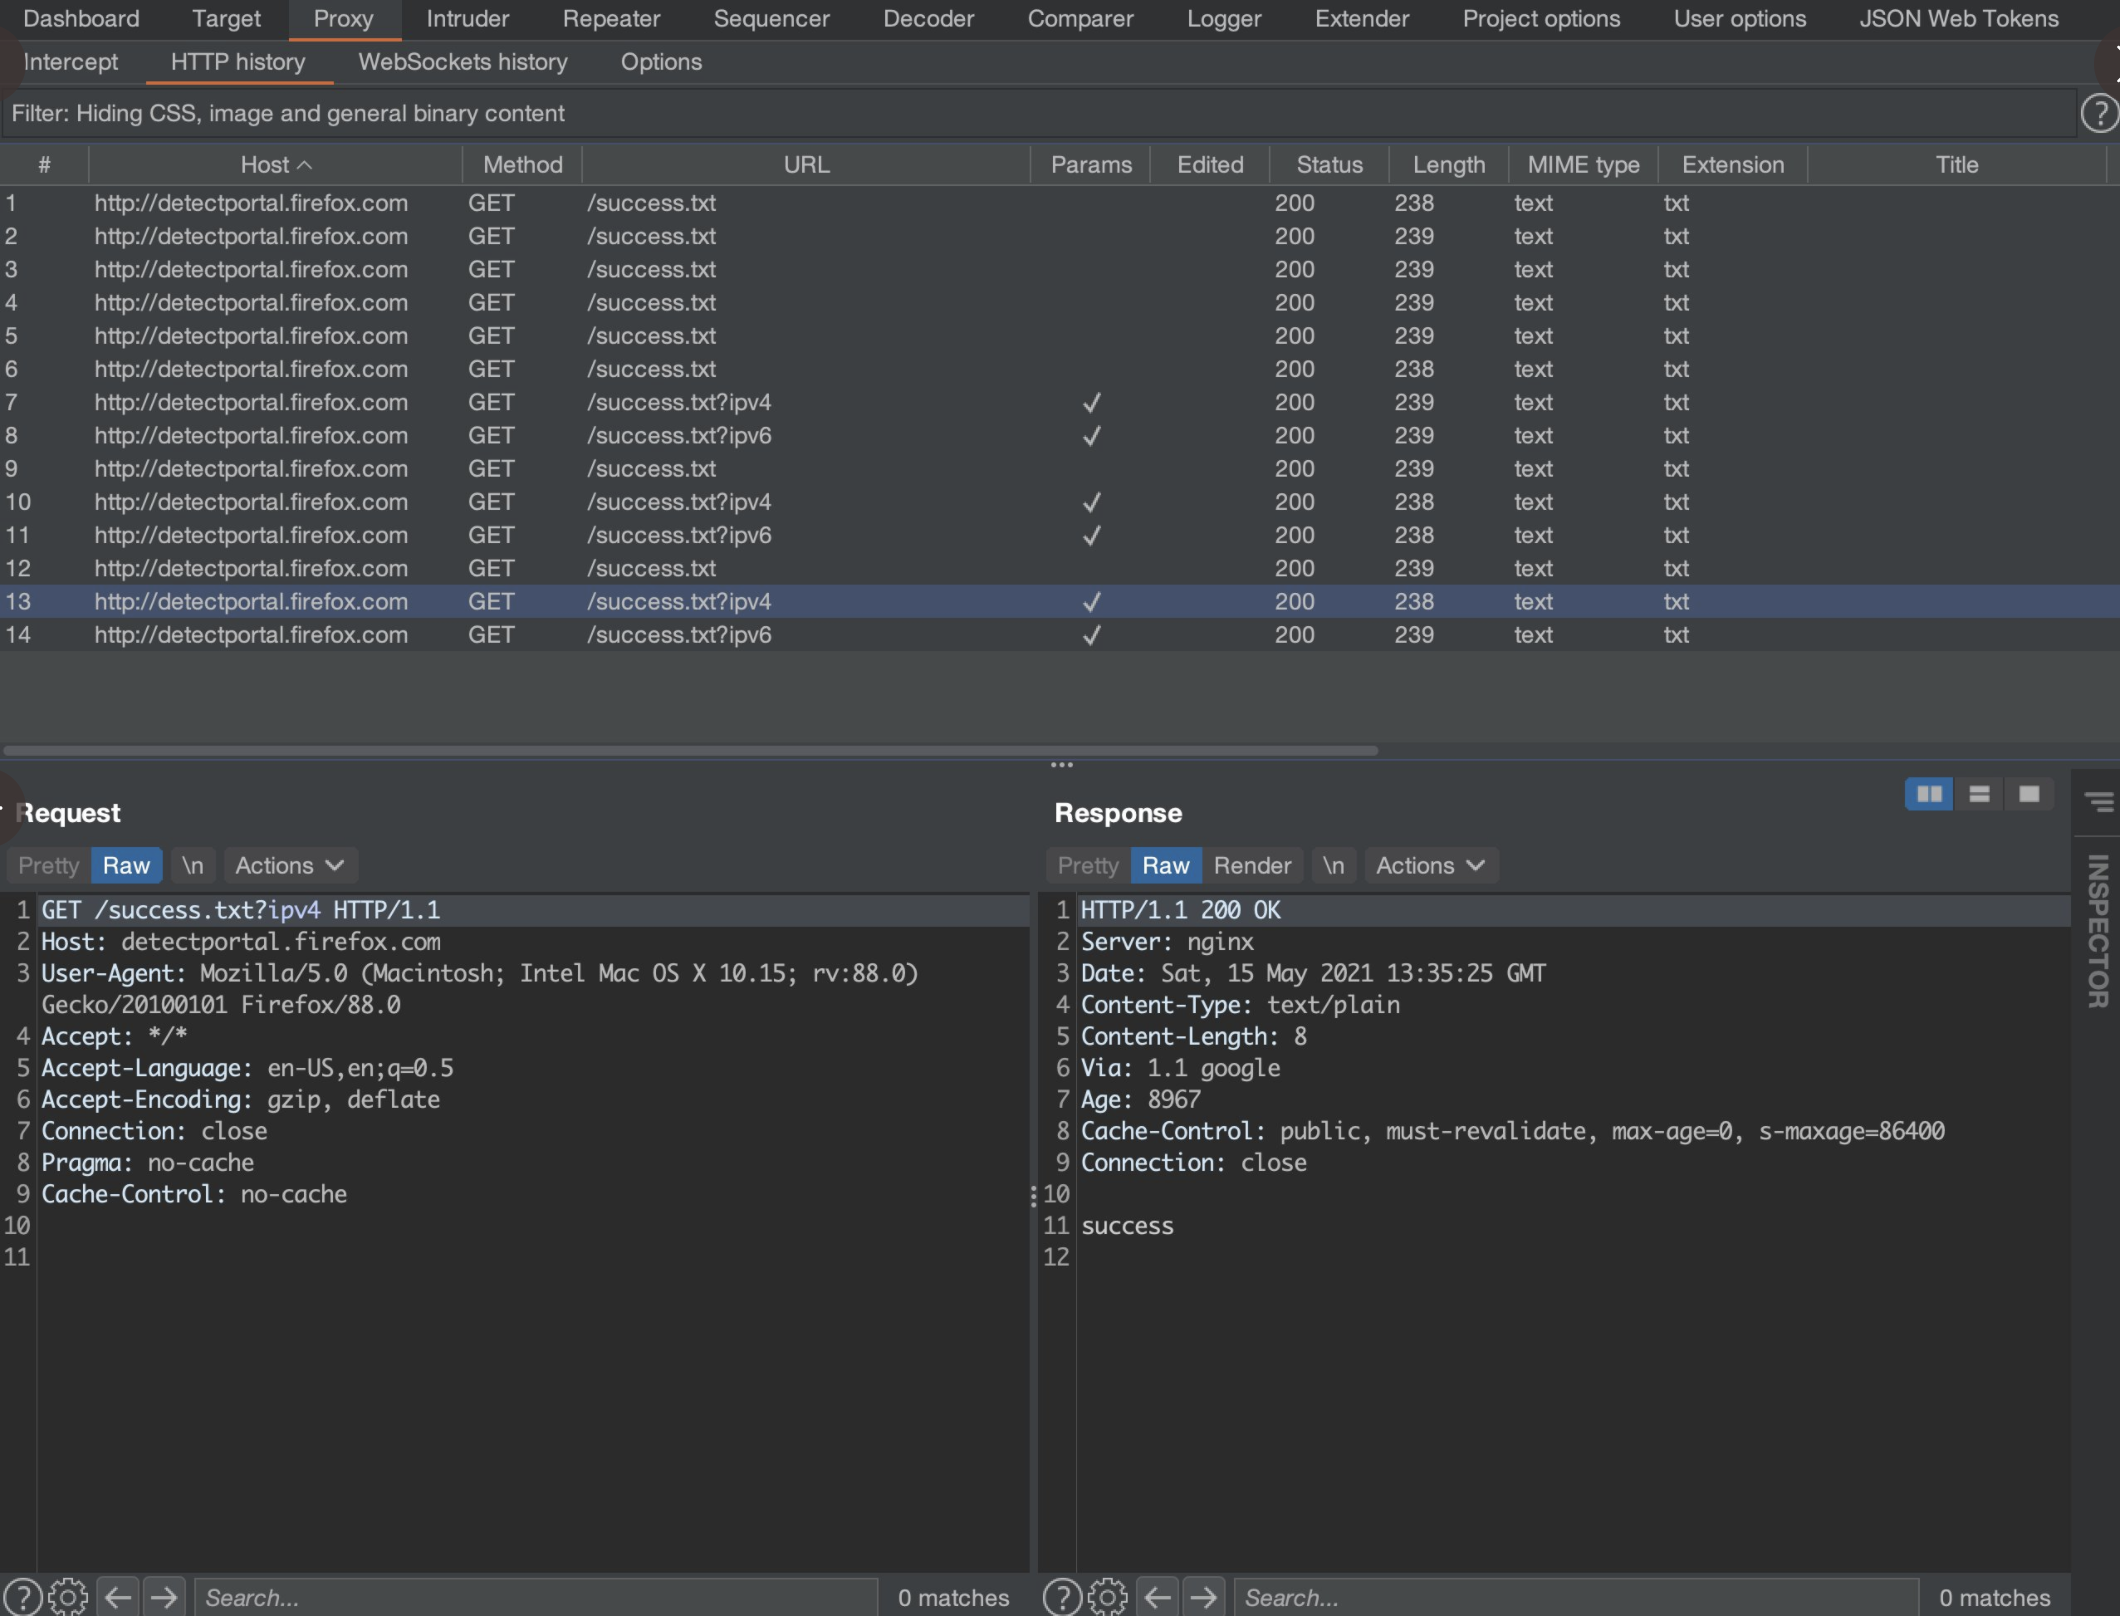Sort table by Extension column header
2120x1616 pixels.
[1732, 165]
